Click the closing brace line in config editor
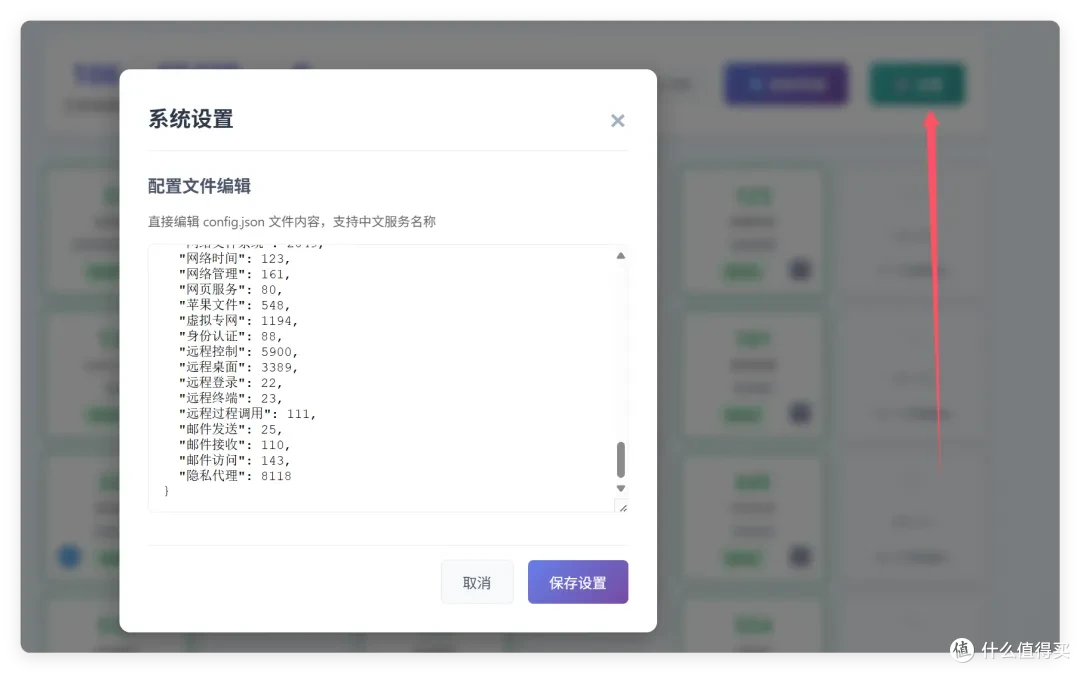 tap(166, 490)
